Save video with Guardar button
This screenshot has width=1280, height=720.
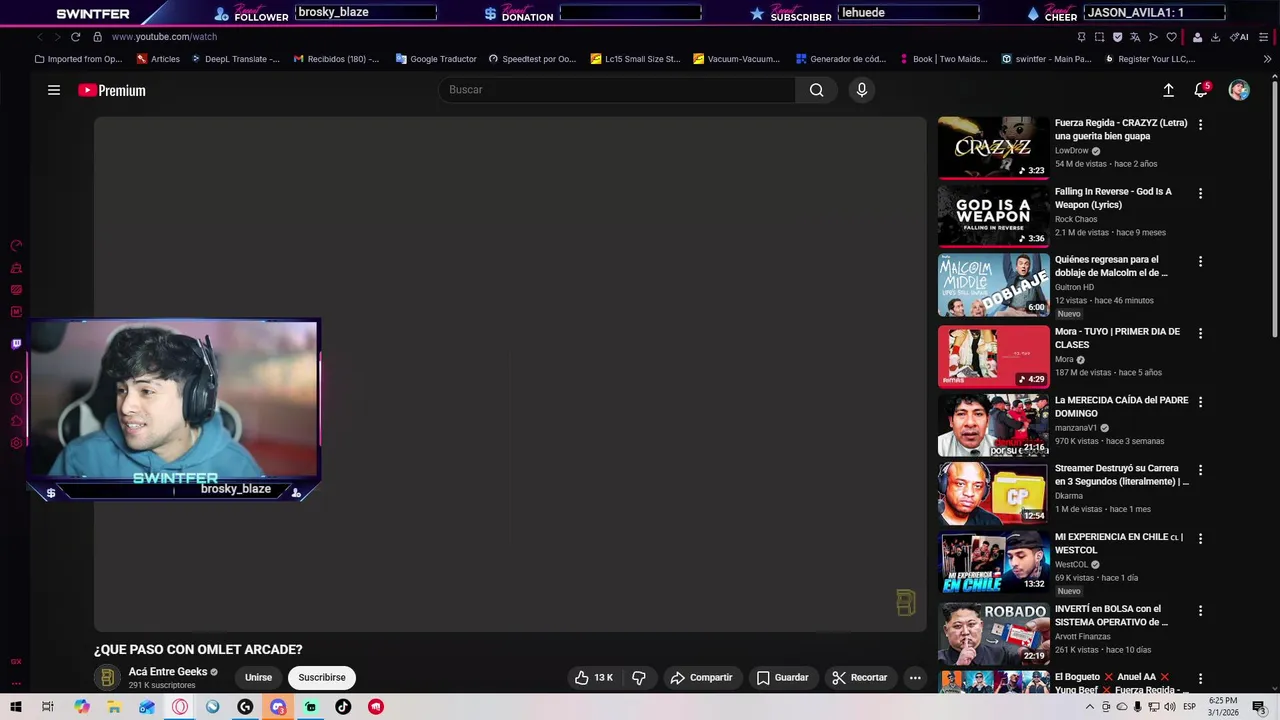point(782,677)
